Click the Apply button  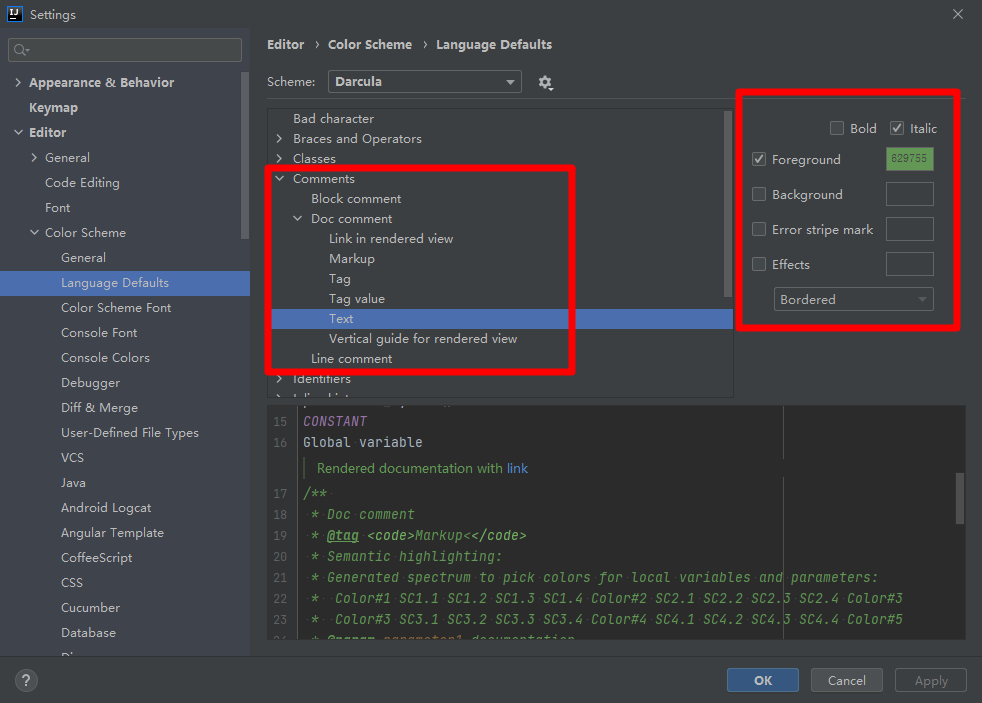(931, 680)
